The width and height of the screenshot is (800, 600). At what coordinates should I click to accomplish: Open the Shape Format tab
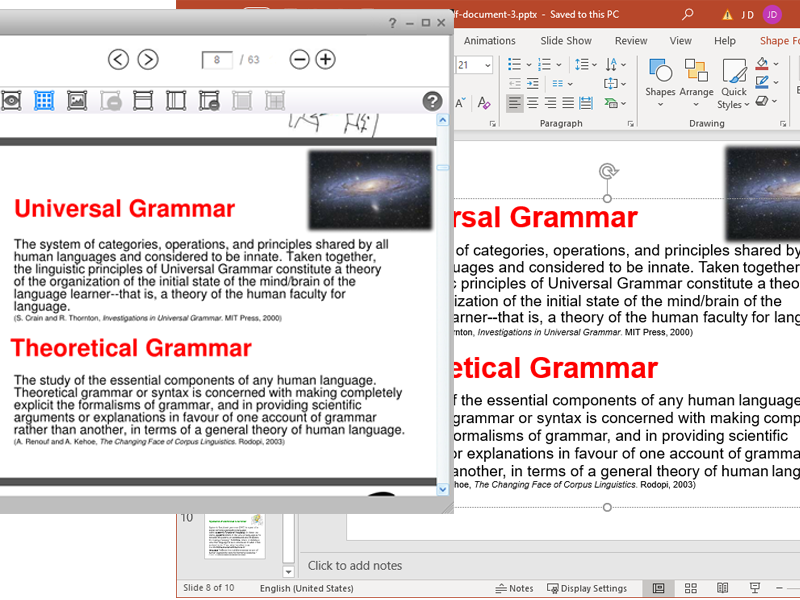(x=780, y=41)
